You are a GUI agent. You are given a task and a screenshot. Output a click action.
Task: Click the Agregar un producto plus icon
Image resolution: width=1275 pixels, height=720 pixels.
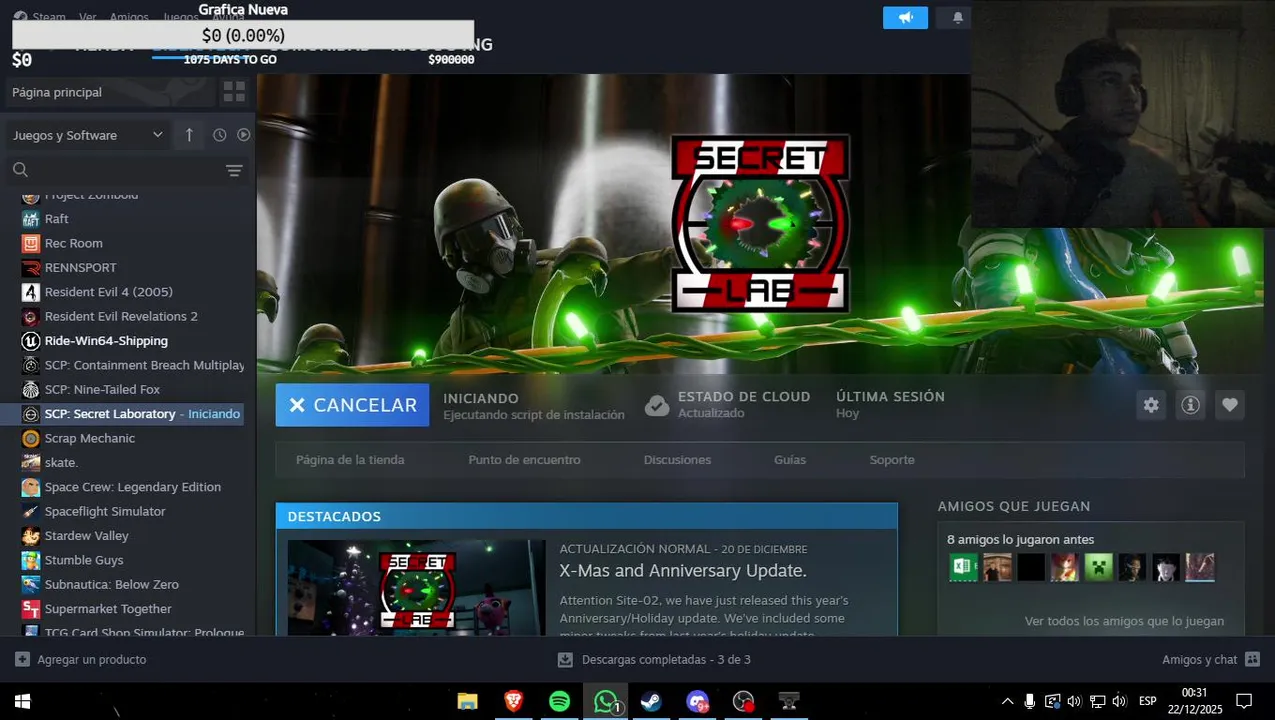point(22,660)
